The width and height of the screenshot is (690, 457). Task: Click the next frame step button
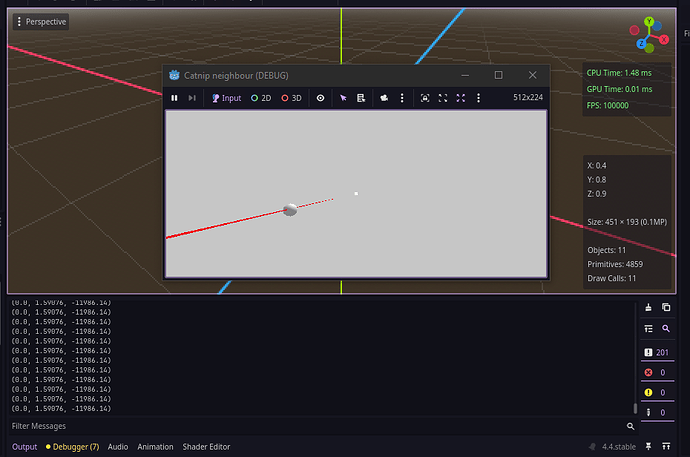(x=192, y=98)
